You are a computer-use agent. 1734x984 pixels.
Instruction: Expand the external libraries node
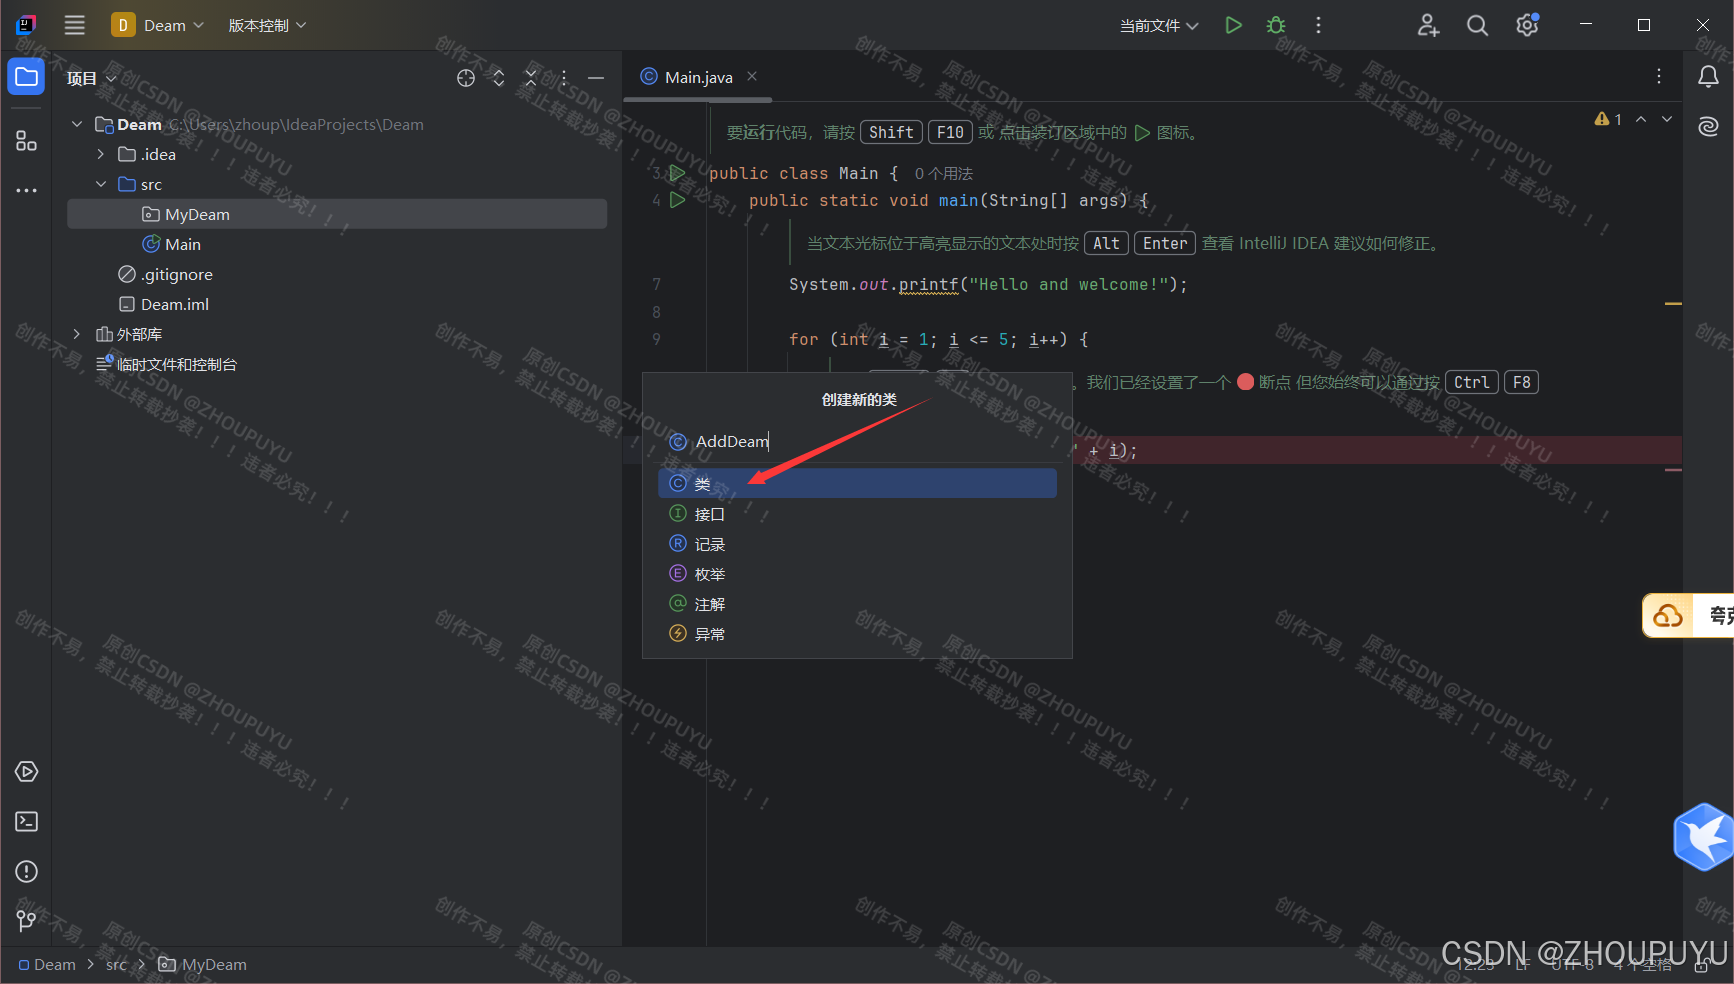pyautogui.click(x=77, y=334)
